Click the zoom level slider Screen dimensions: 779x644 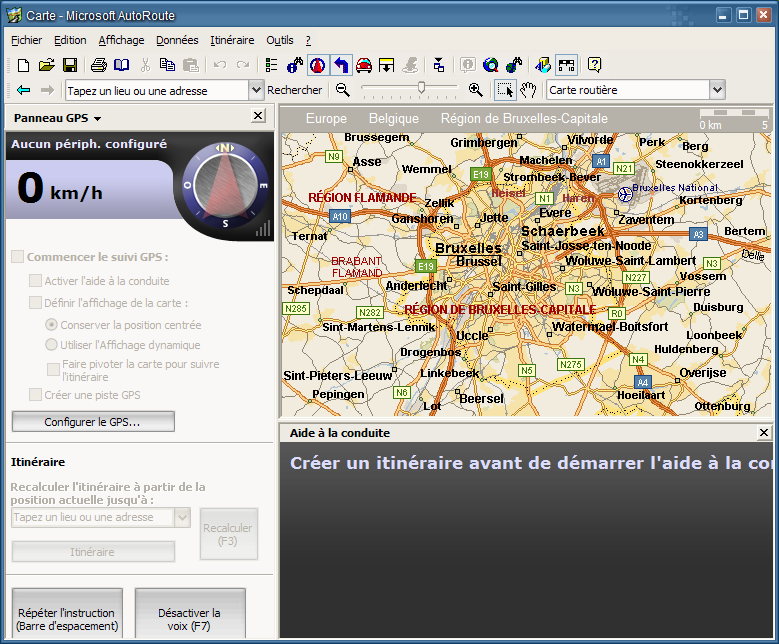click(x=421, y=89)
